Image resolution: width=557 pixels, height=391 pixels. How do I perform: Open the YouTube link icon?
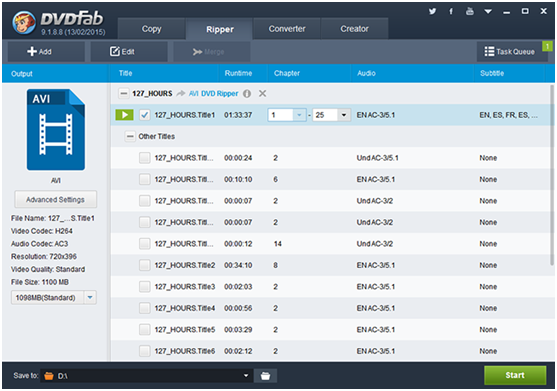point(470,11)
